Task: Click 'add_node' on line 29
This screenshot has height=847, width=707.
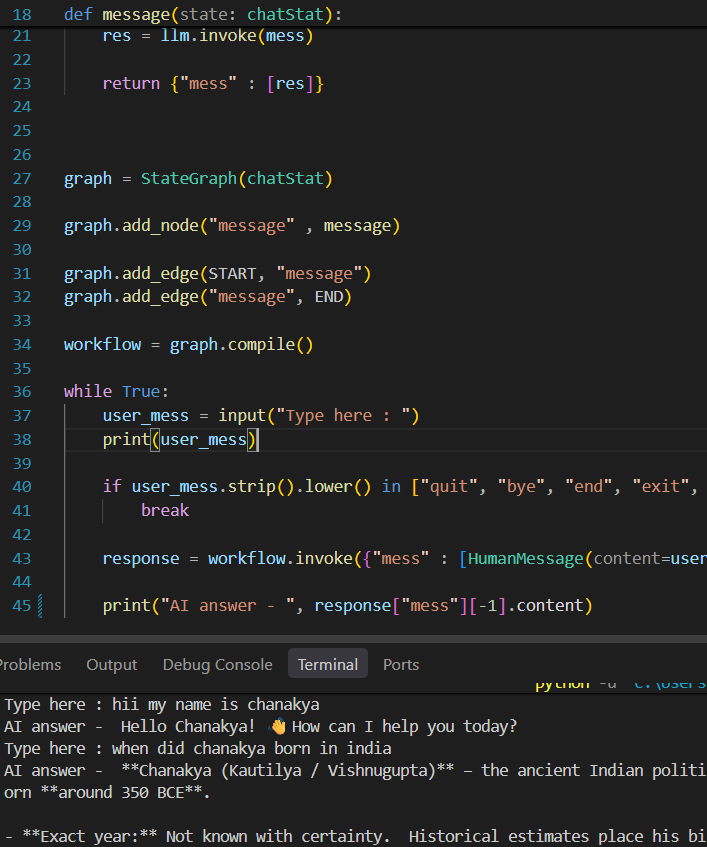Action: [160, 226]
